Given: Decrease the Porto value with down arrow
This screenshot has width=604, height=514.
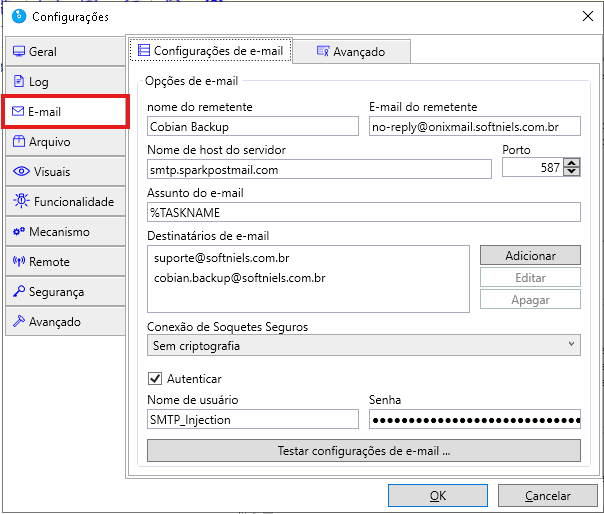Looking at the screenshot, I should [x=572, y=173].
